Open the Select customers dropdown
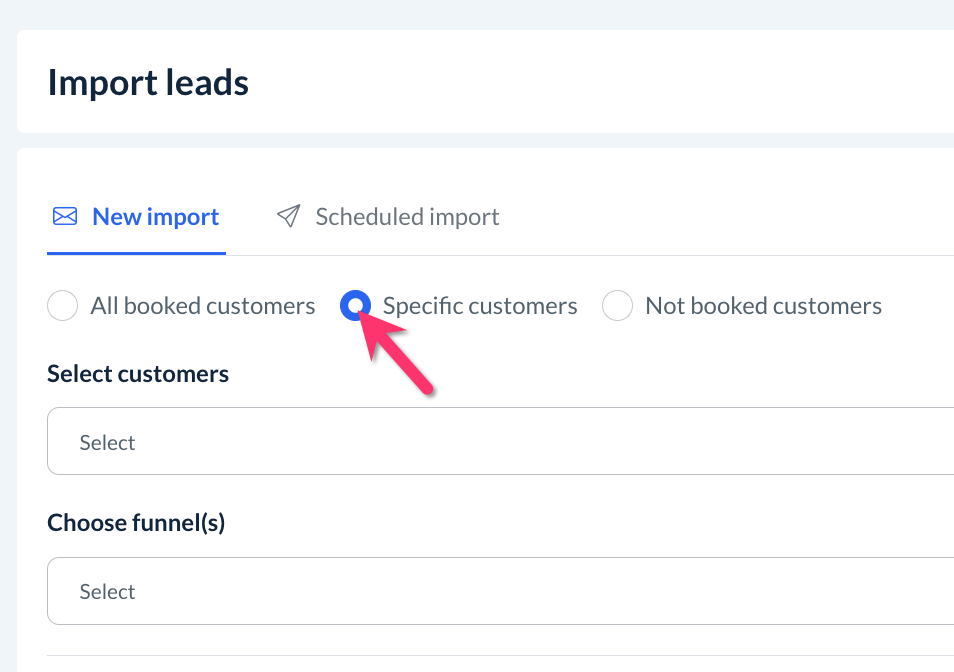954x672 pixels. (x=500, y=441)
